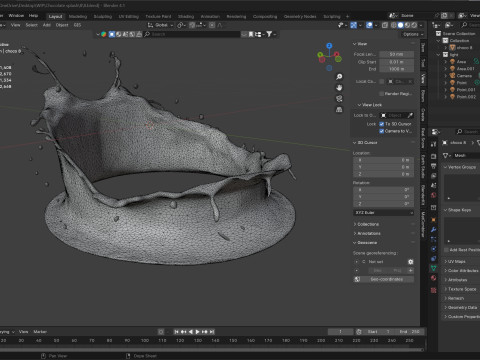
Task: Uncheck Lock To 3D Cursor checkbox
Action: tap(382, 124)
